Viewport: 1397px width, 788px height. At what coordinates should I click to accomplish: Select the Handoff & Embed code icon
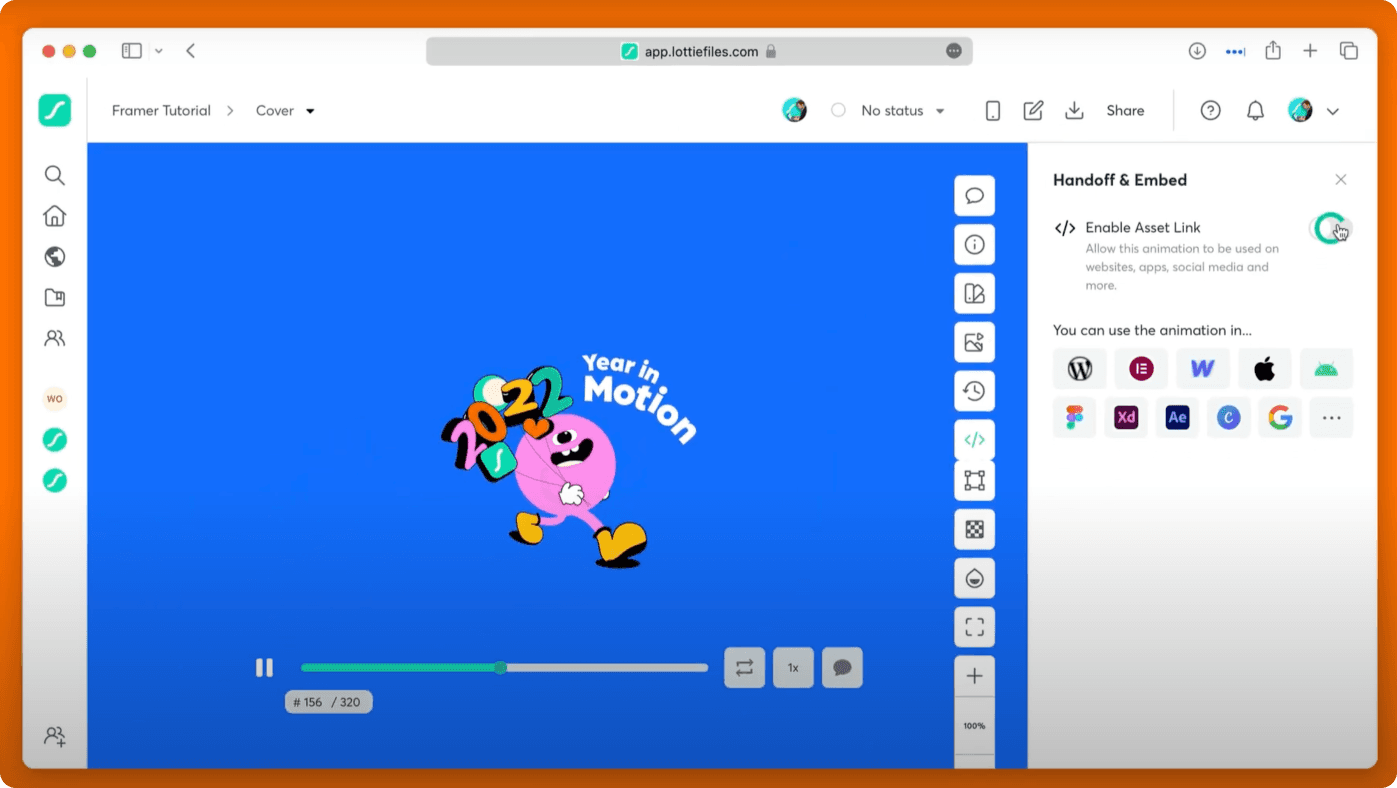pos(974,440)
